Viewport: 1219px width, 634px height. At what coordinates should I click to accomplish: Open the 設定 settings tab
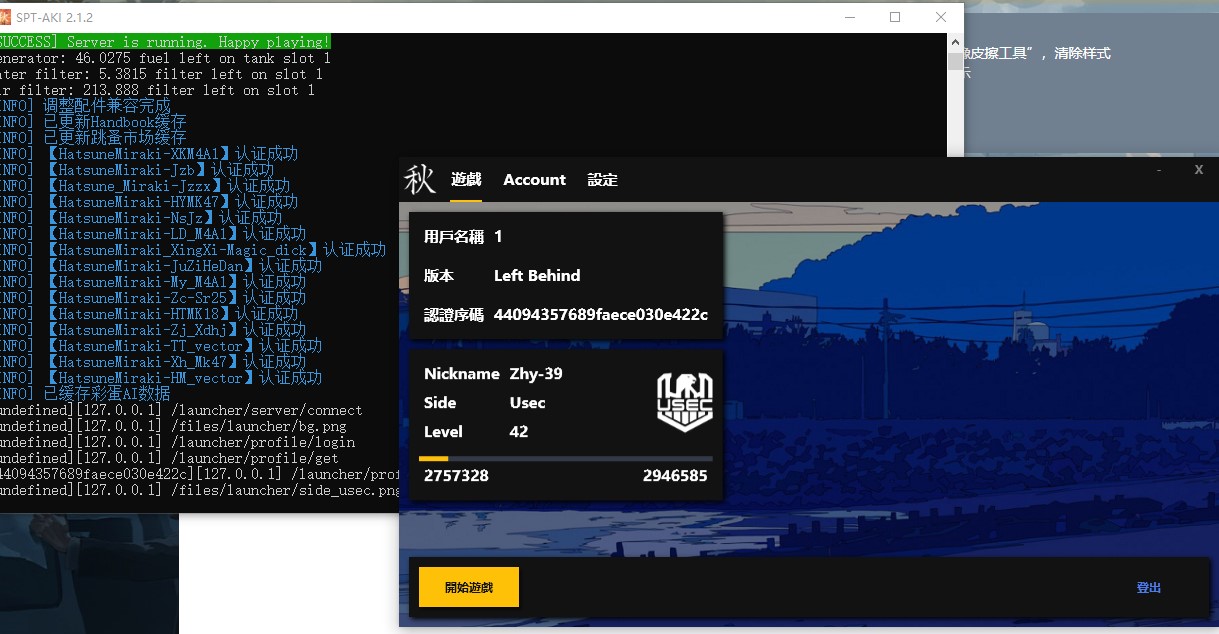(x=603, y=180)
